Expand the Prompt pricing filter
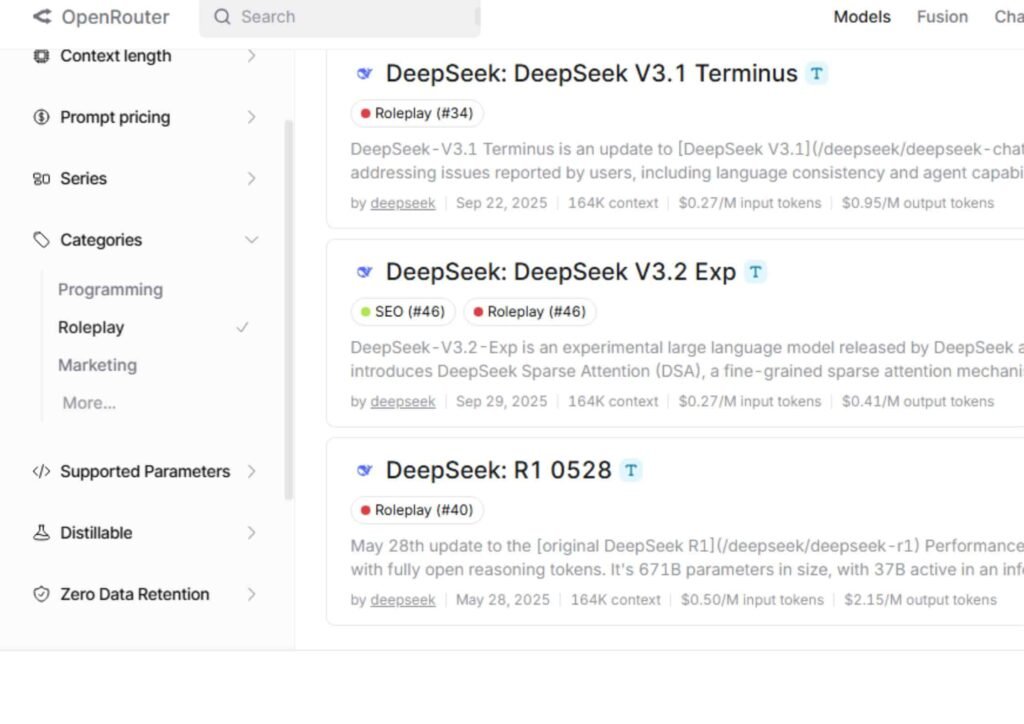This screenshot has height=724, width=1024. pos(251,117)
